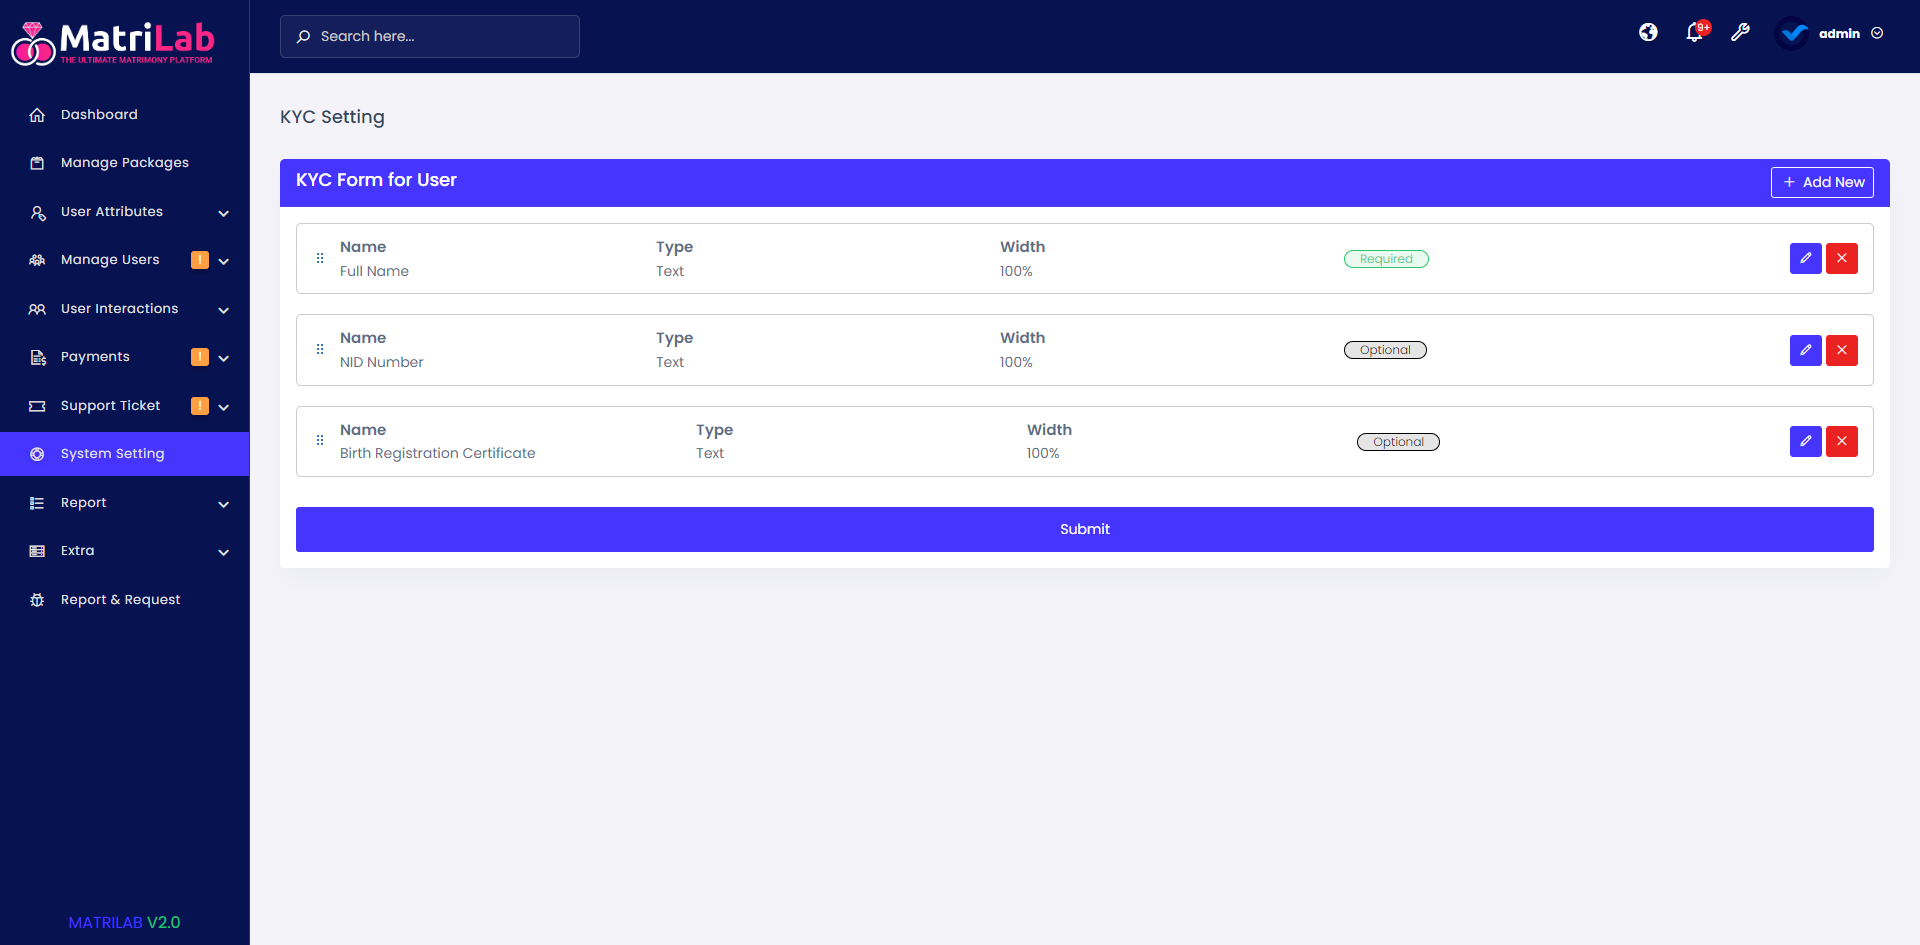Open System Setting via its gear icon
This screenshot has height=945, width=1920.
coord(37,453)
